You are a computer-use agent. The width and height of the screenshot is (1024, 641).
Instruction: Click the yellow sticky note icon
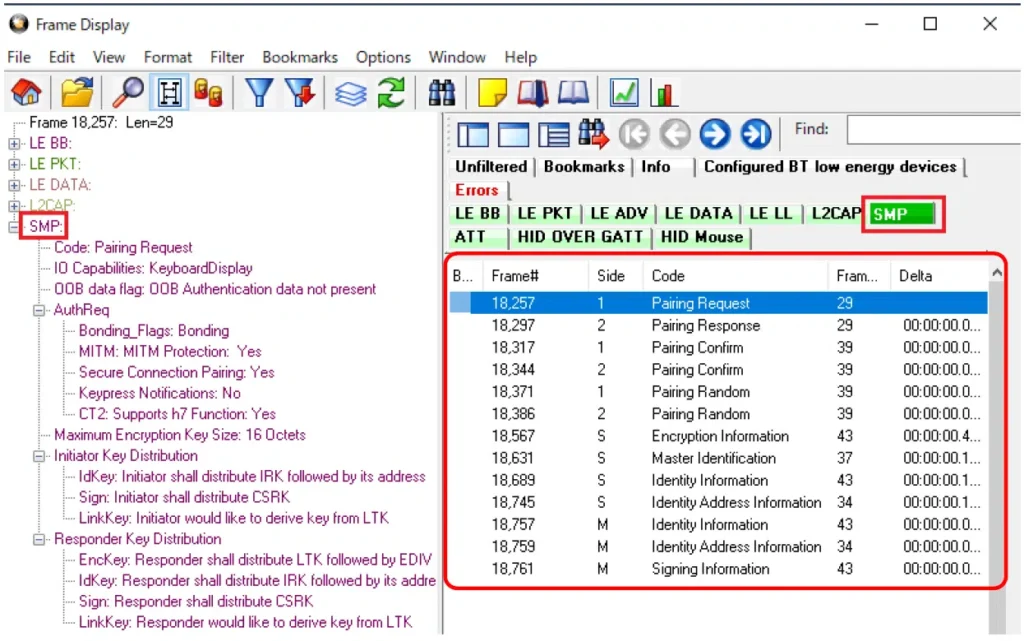pos(492,93)
